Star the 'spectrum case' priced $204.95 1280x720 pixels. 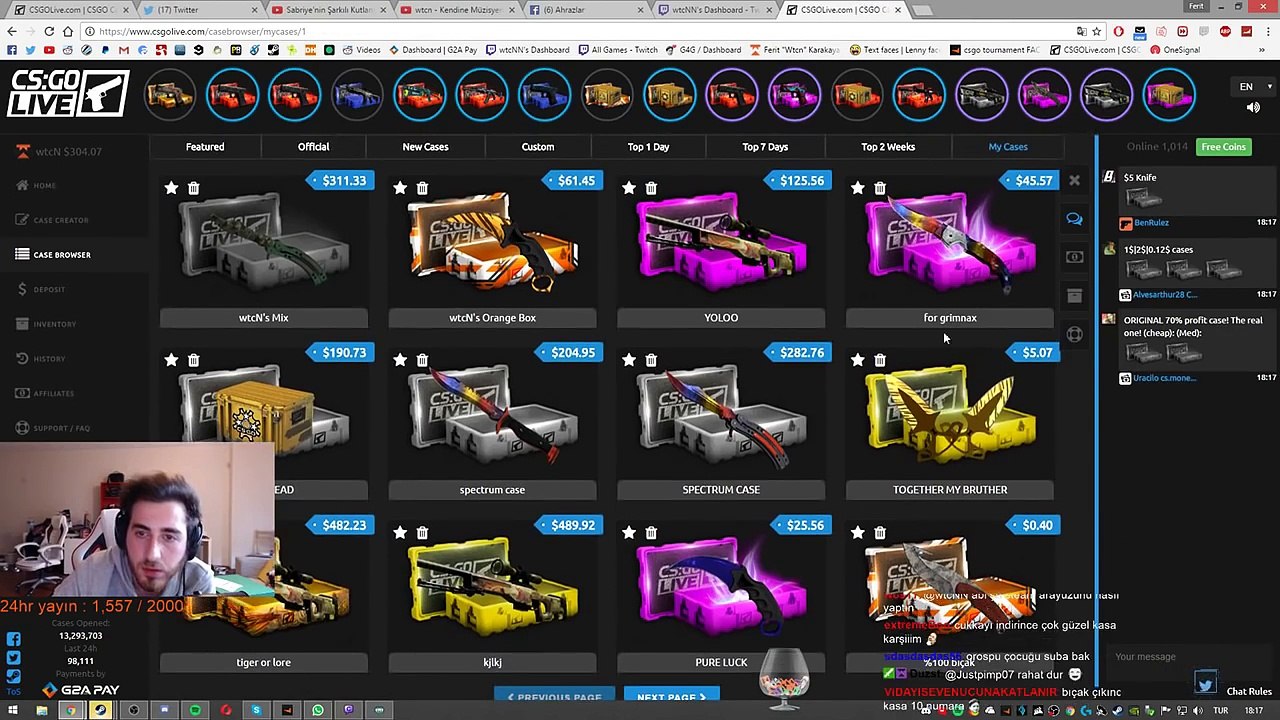pyautogui.click(x=400, y=360)
